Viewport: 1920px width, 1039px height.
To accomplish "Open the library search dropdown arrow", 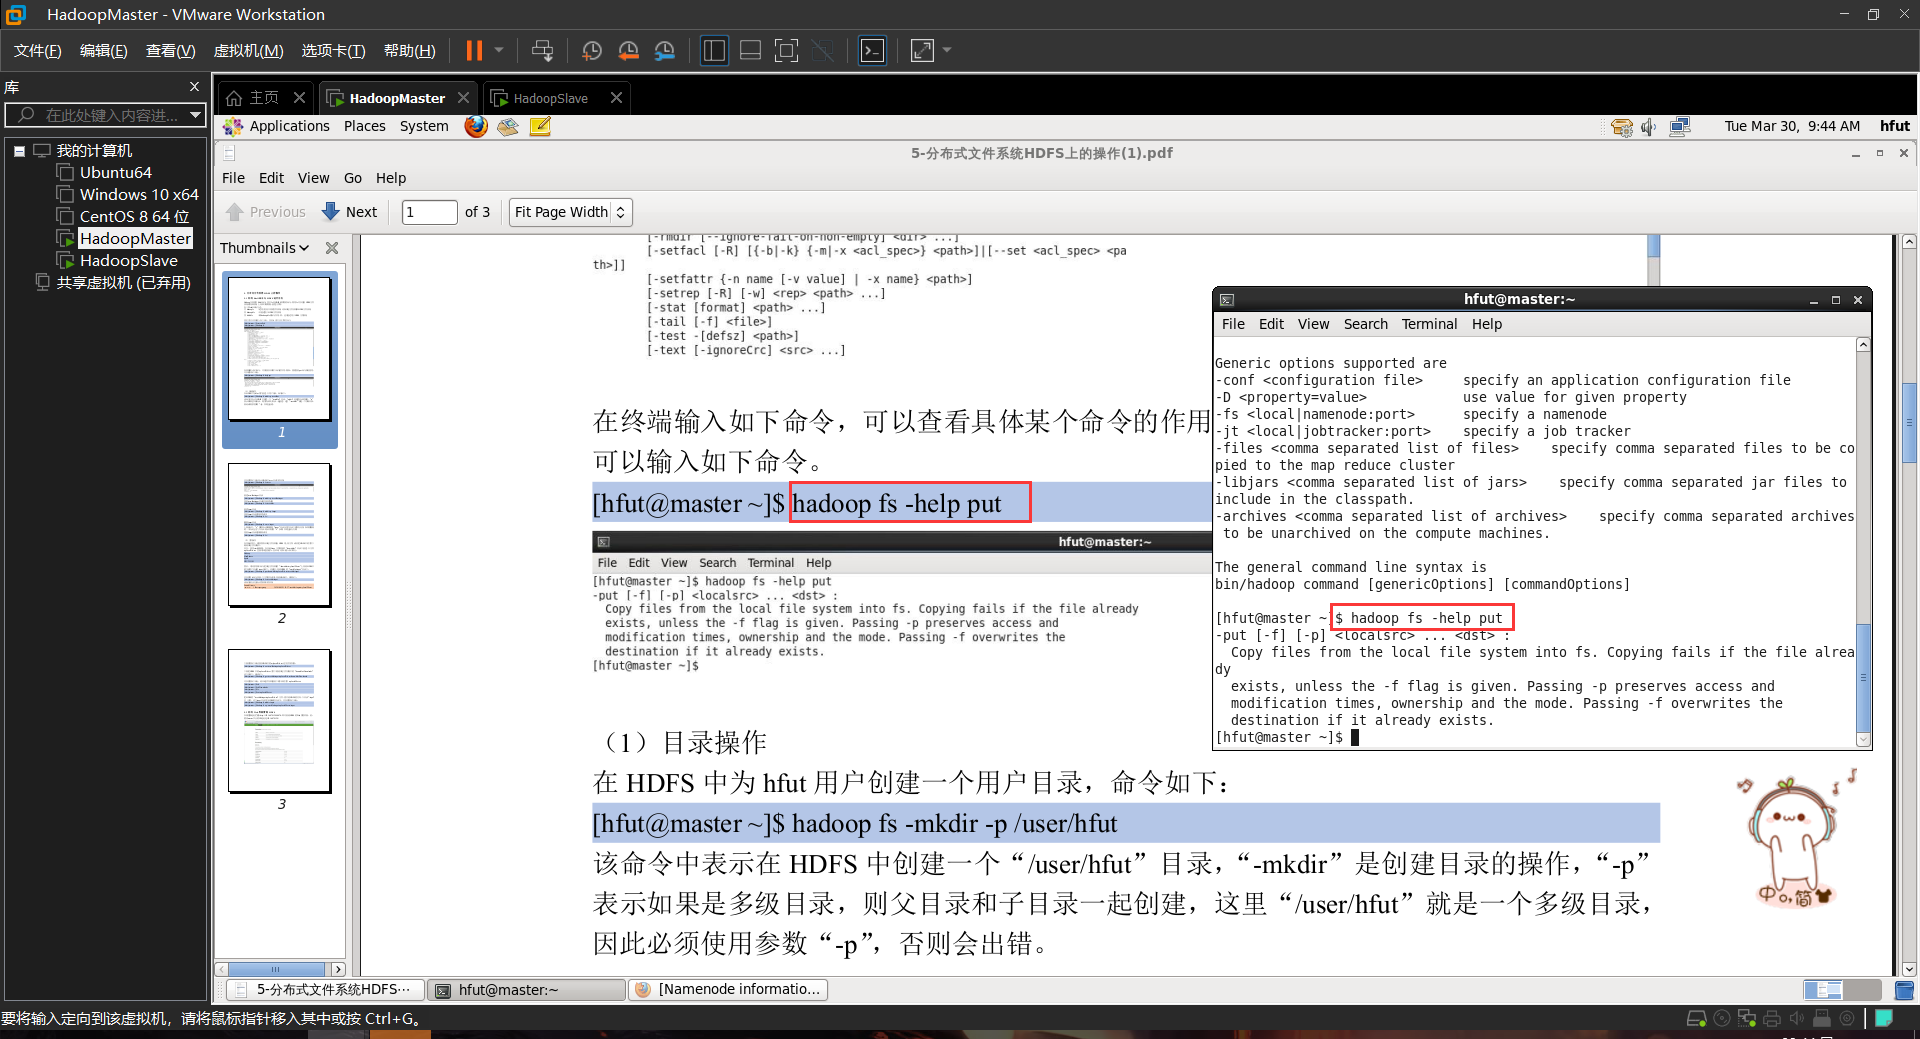I will tap(196, 115).
